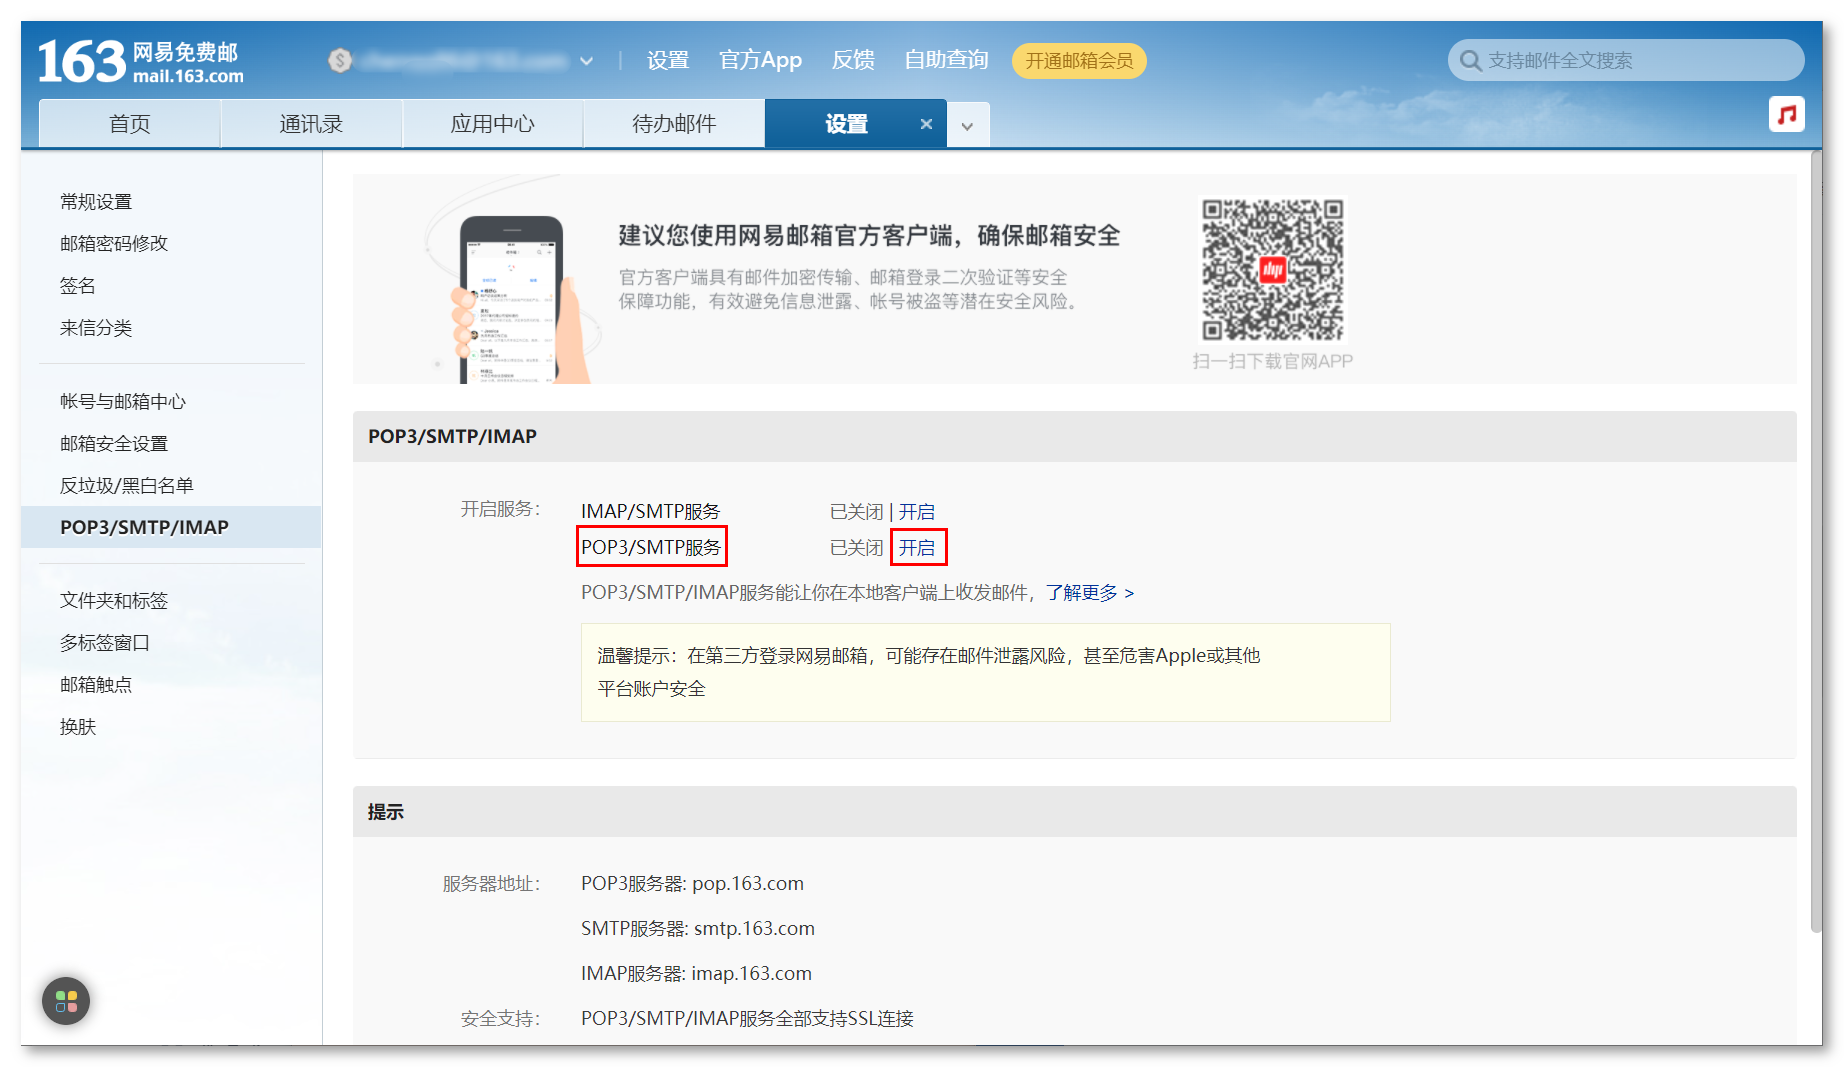The height and width of the screenshot is (1067, 1844).
Task: Click the POP3服务器: pop.163.com text
Action: pyautogui.click(x=692, y=884)
